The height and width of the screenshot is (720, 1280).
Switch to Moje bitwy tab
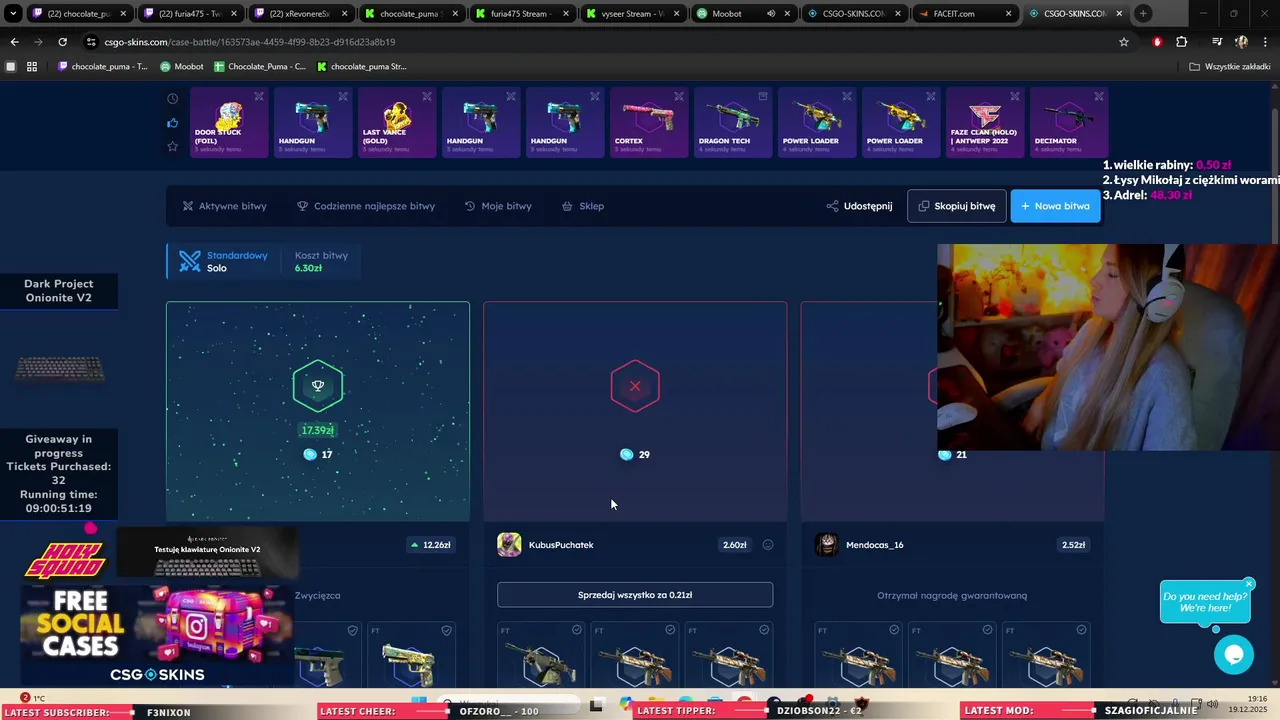coord(498,206)
